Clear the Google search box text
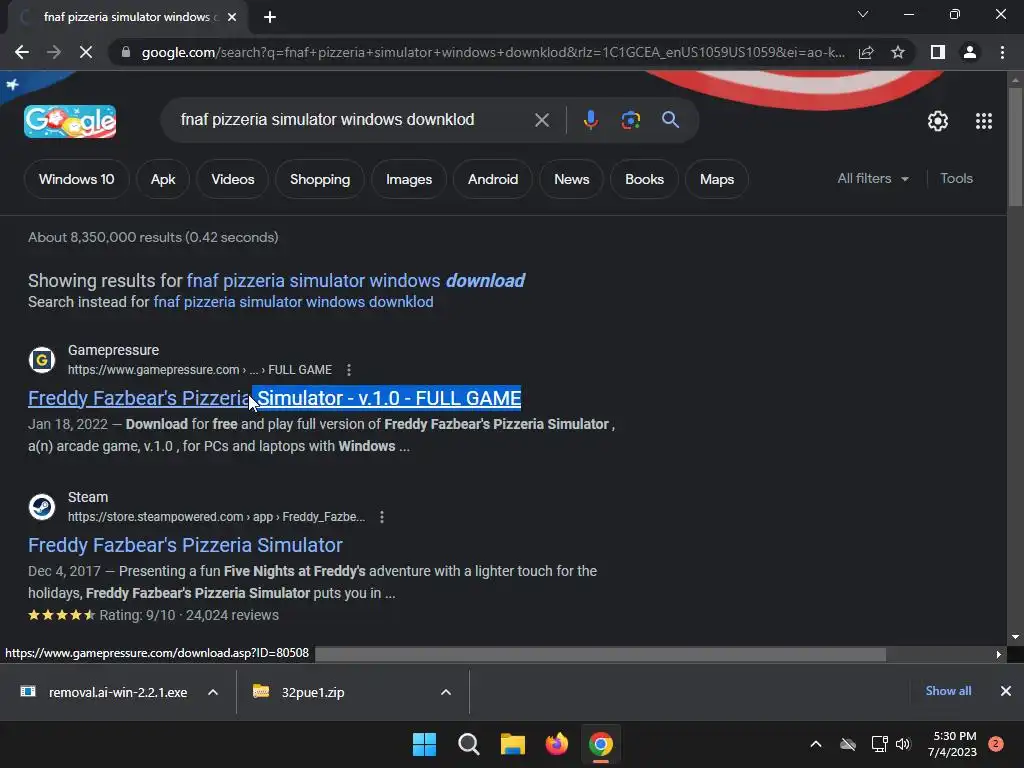This screenshot has width=1024, height=768. click(x=541, y=120)
